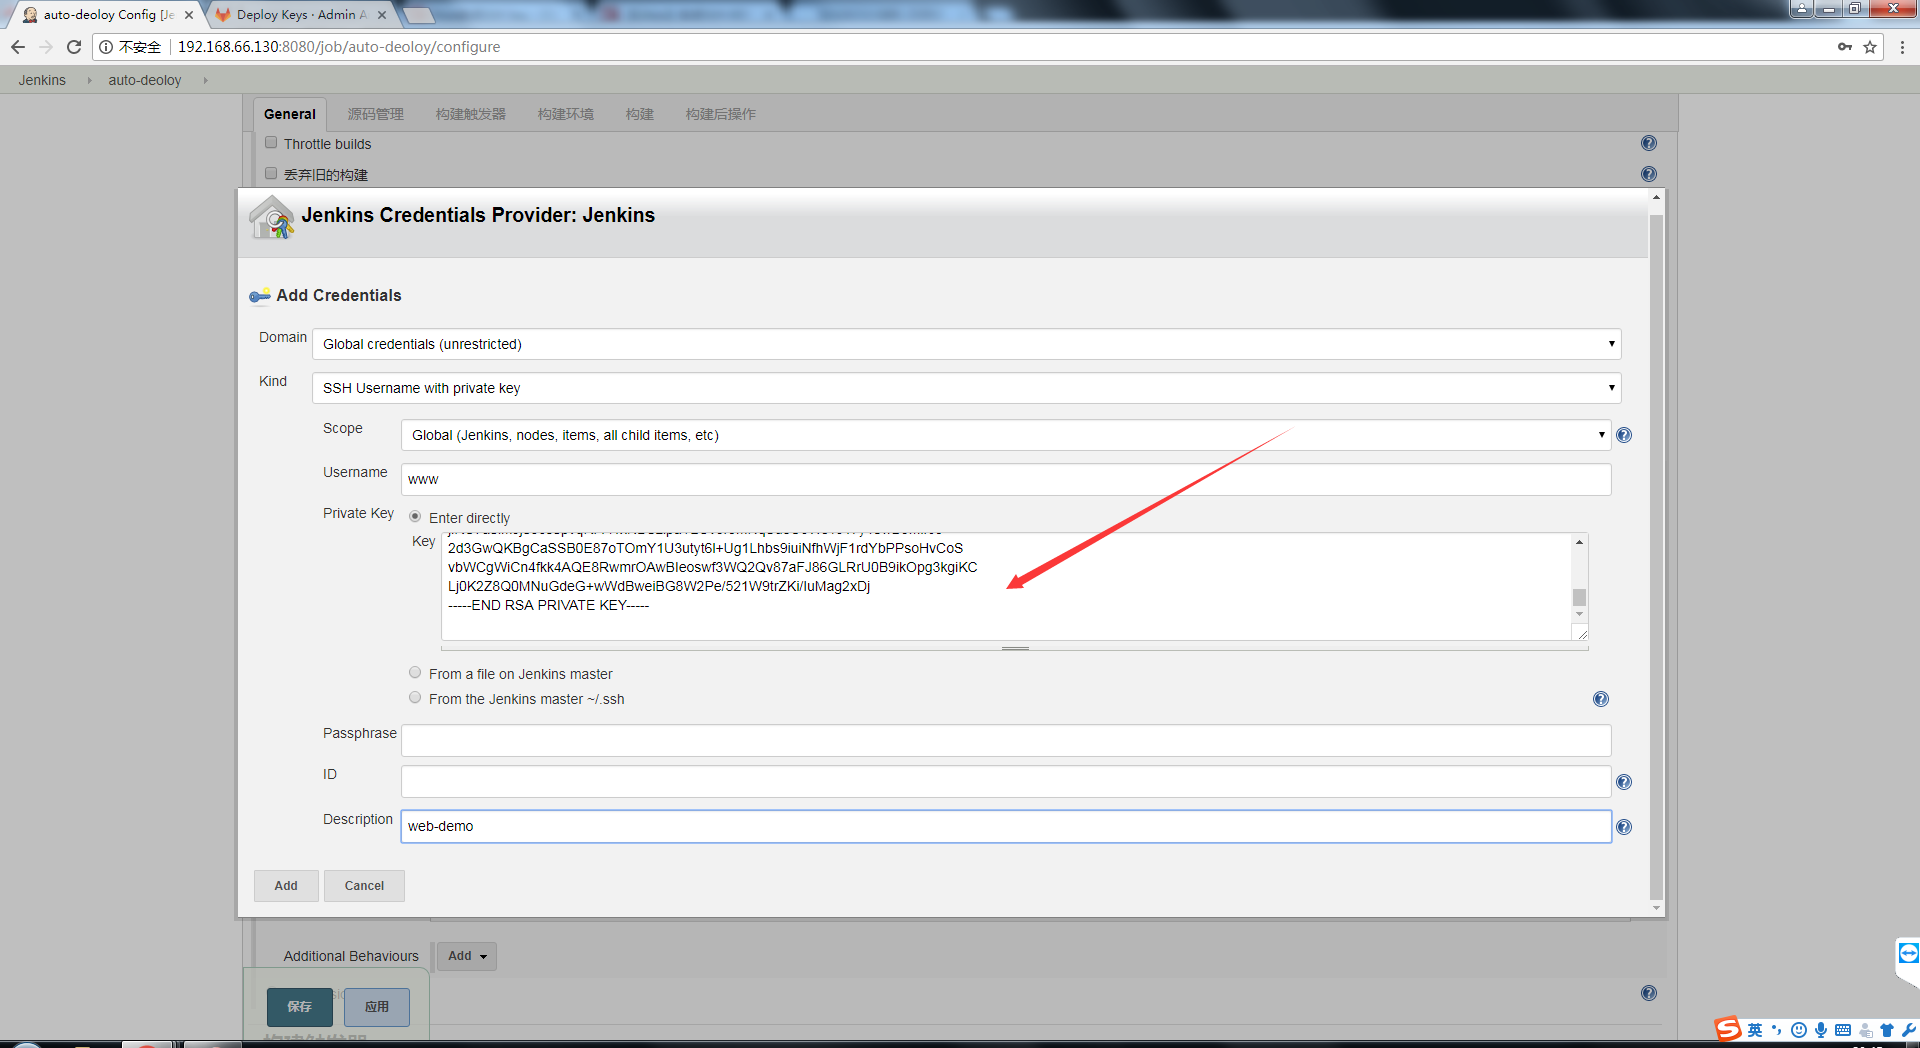
Task: Expand the Jenkins breadcrumb arrow menu
Action: (89, 80)
